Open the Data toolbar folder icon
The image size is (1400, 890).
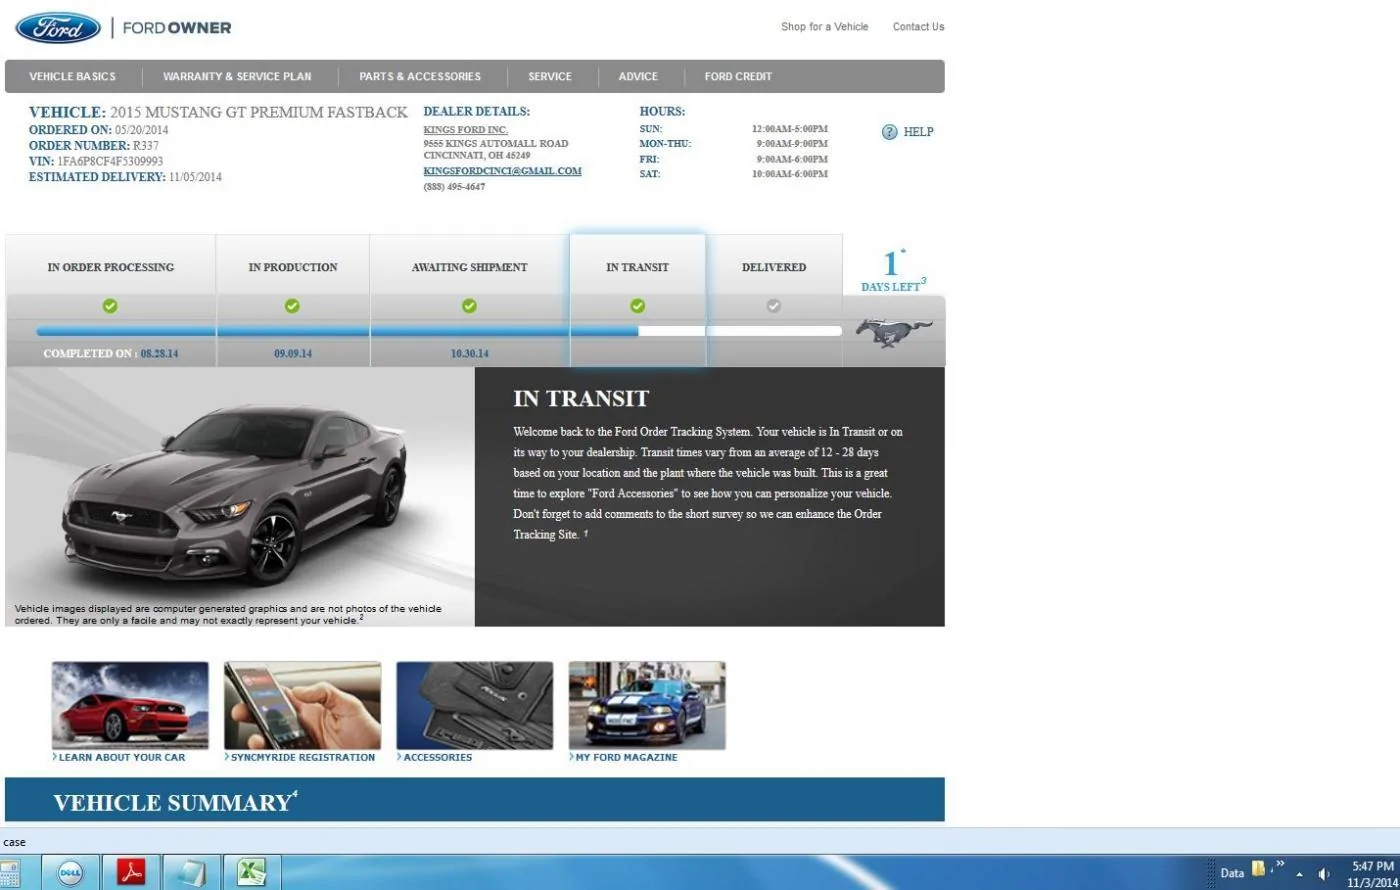click(x=1258, y=869)
